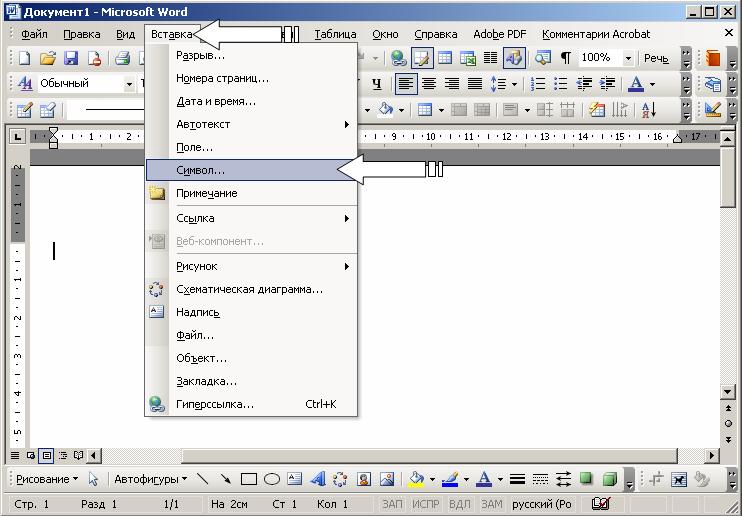Click the Save icon in the toolbar
Viewport: 742px width, 516px height.
[71, 59]
